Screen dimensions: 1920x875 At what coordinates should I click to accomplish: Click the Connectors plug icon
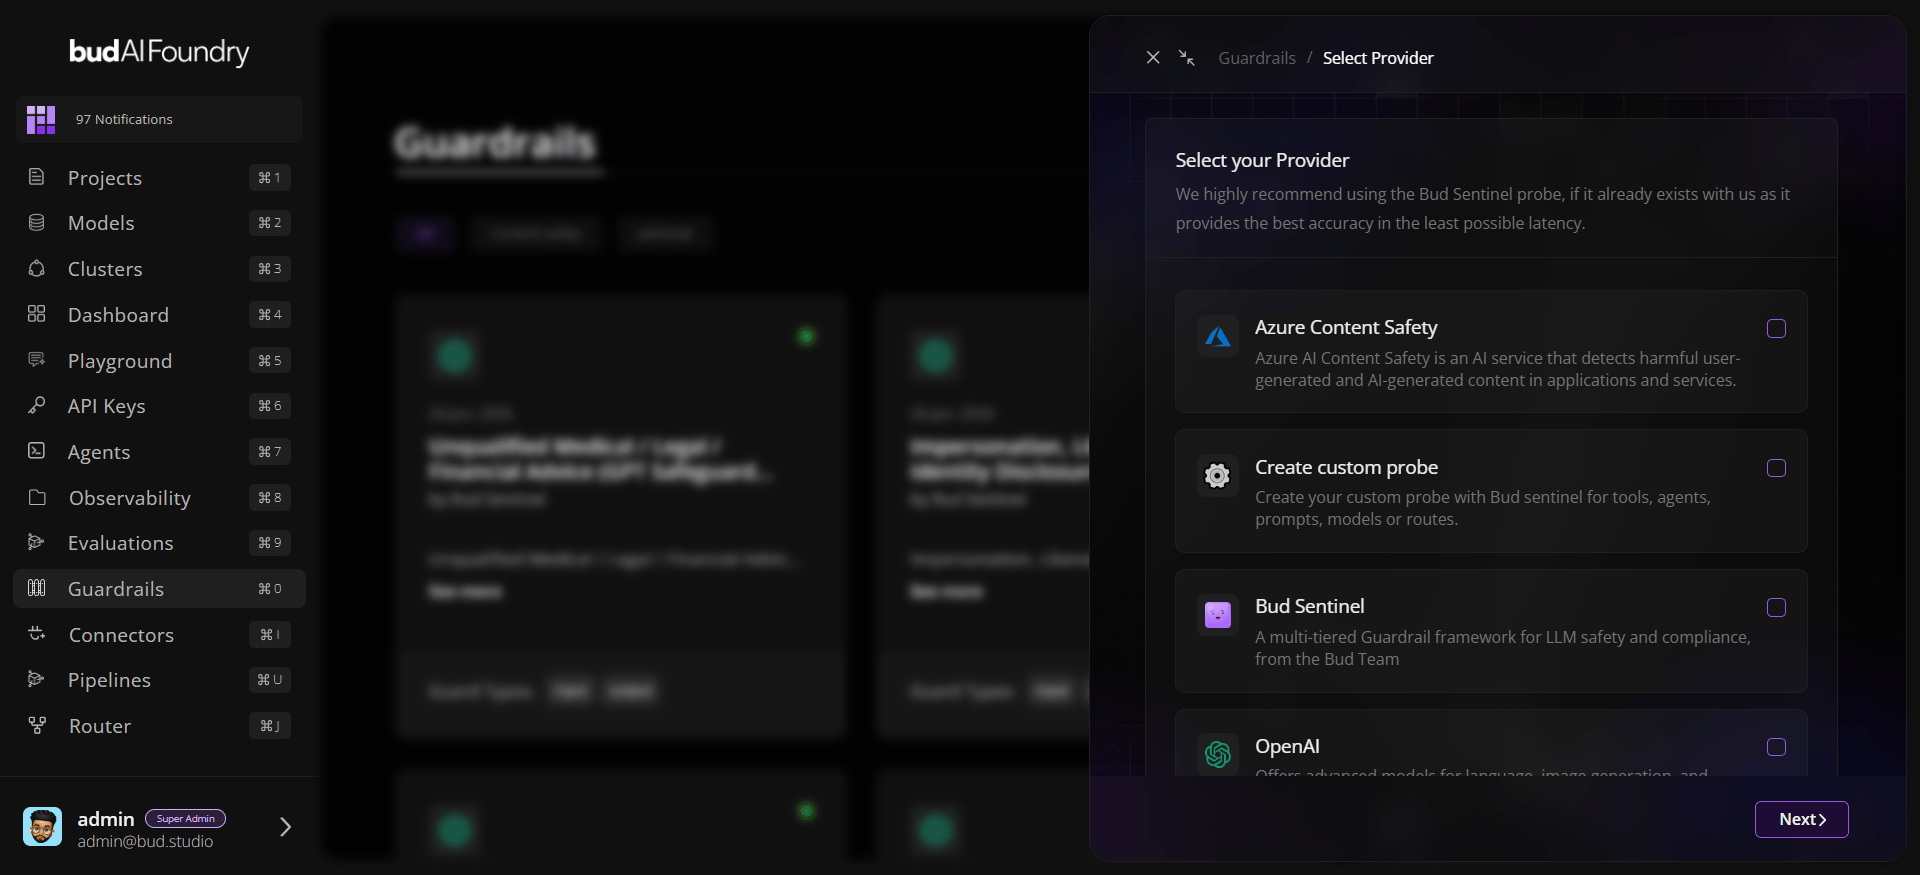click(37, 634)
